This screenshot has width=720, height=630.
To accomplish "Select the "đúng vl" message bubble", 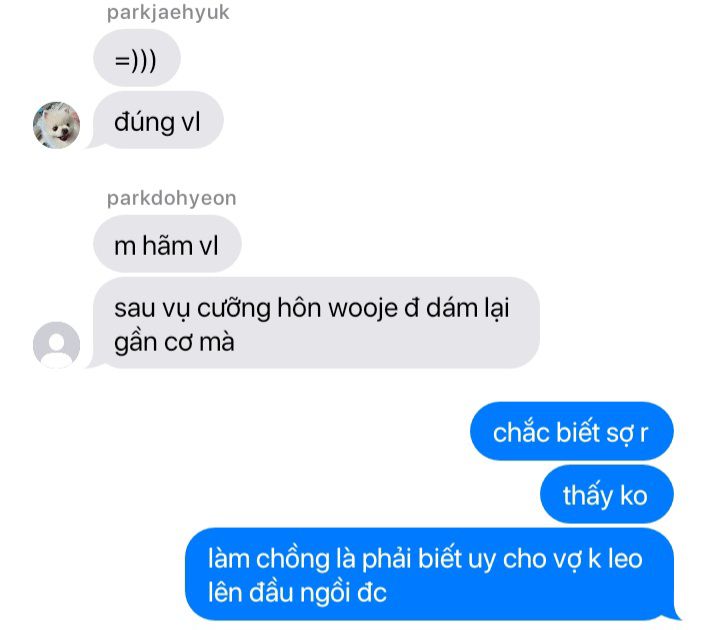I will 158,120.
